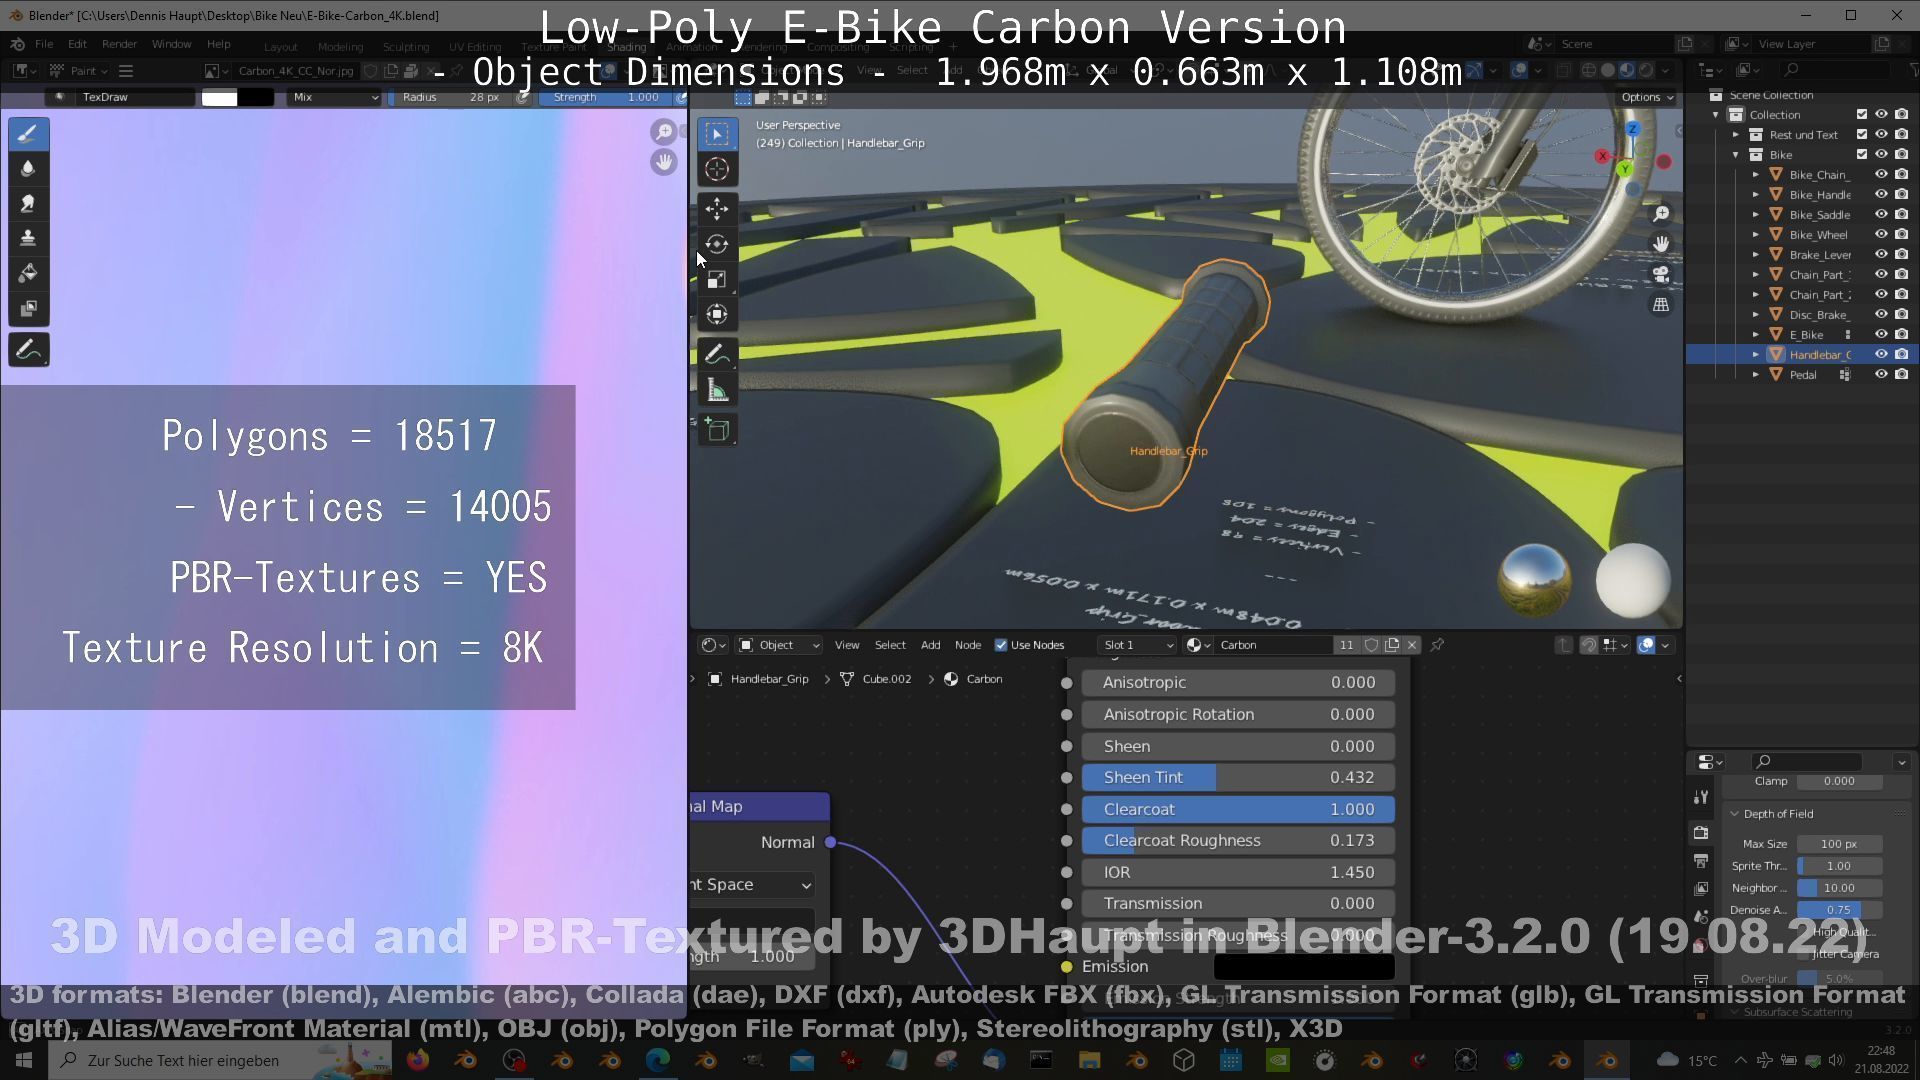Image resolution: width=1920 pixels, height=1080 pixels.
Task: Hide the Pedal object via eye icon
Action: click(1881, 375)
